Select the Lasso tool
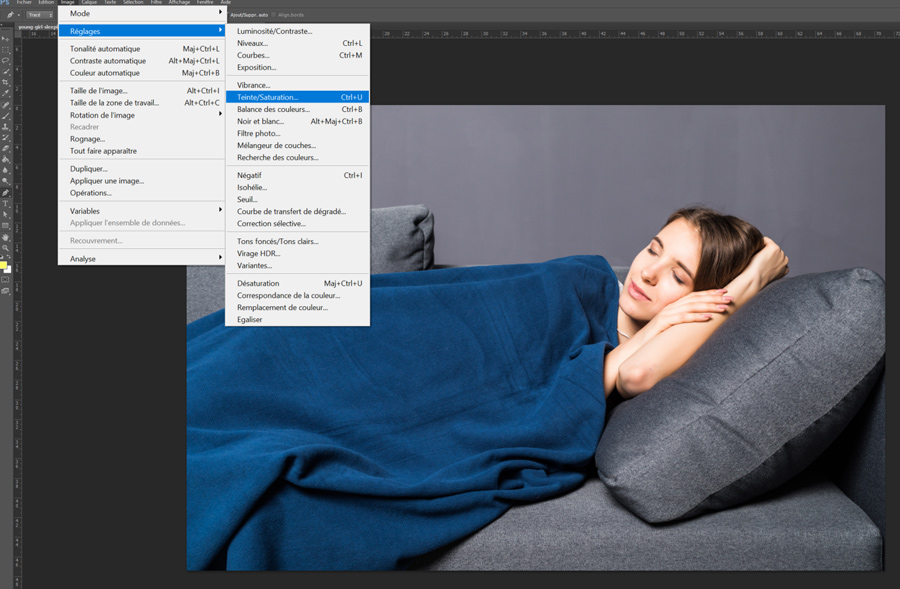 click(6, 61)
